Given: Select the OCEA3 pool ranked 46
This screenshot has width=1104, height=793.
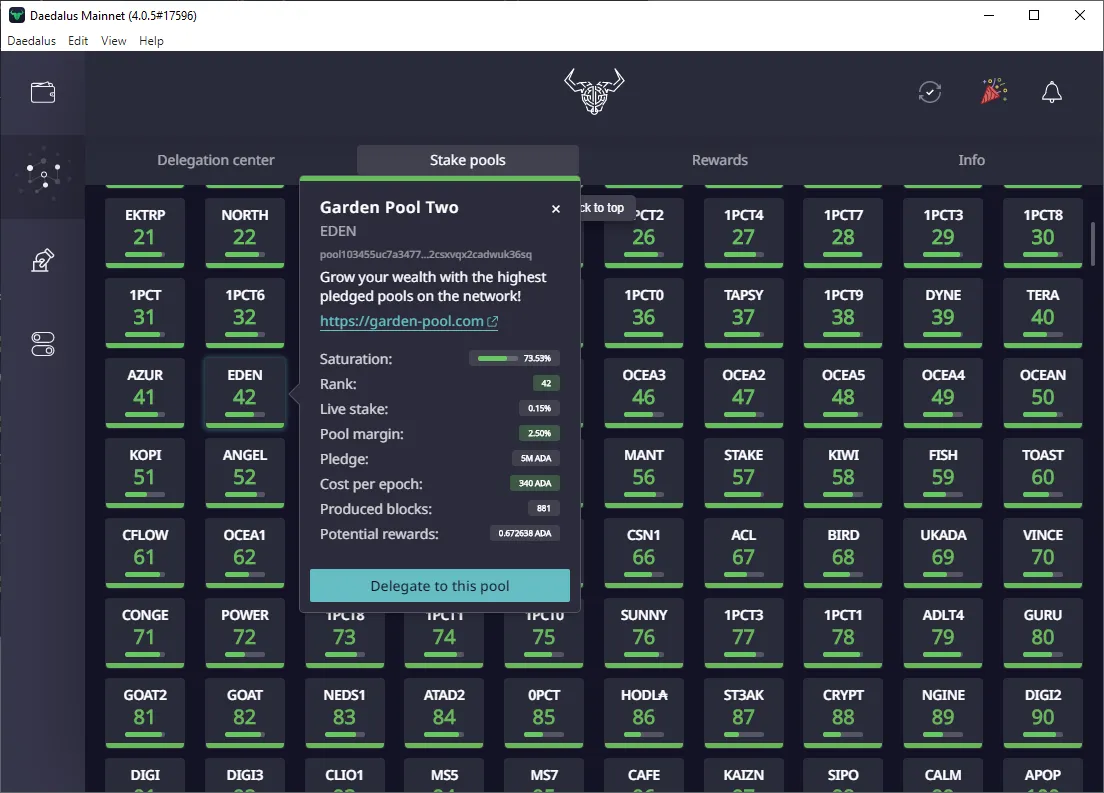Looking at the screenshot, I should click(x=644, y=392).
